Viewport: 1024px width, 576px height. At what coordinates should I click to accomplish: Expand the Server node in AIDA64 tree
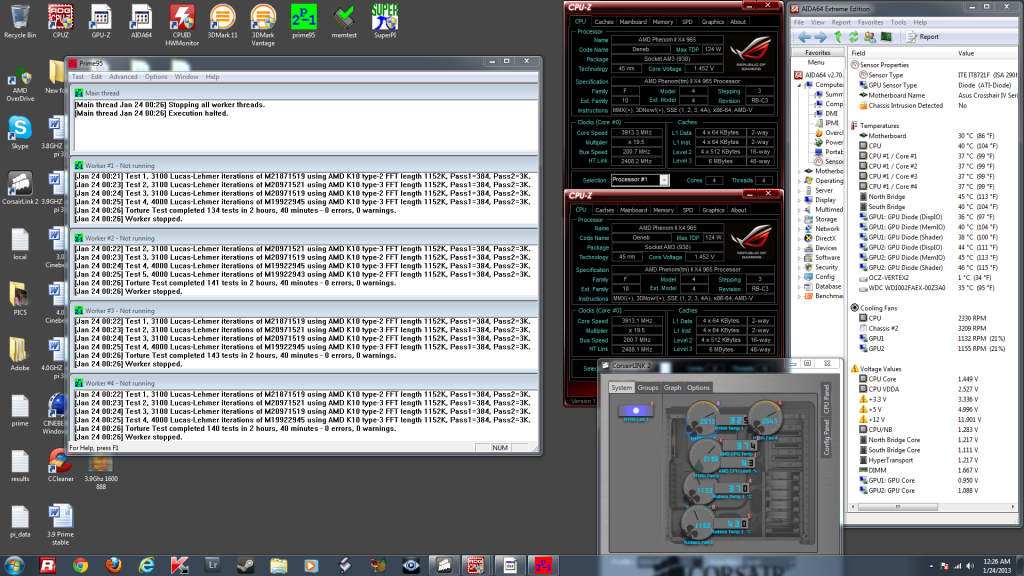(799, 190)
